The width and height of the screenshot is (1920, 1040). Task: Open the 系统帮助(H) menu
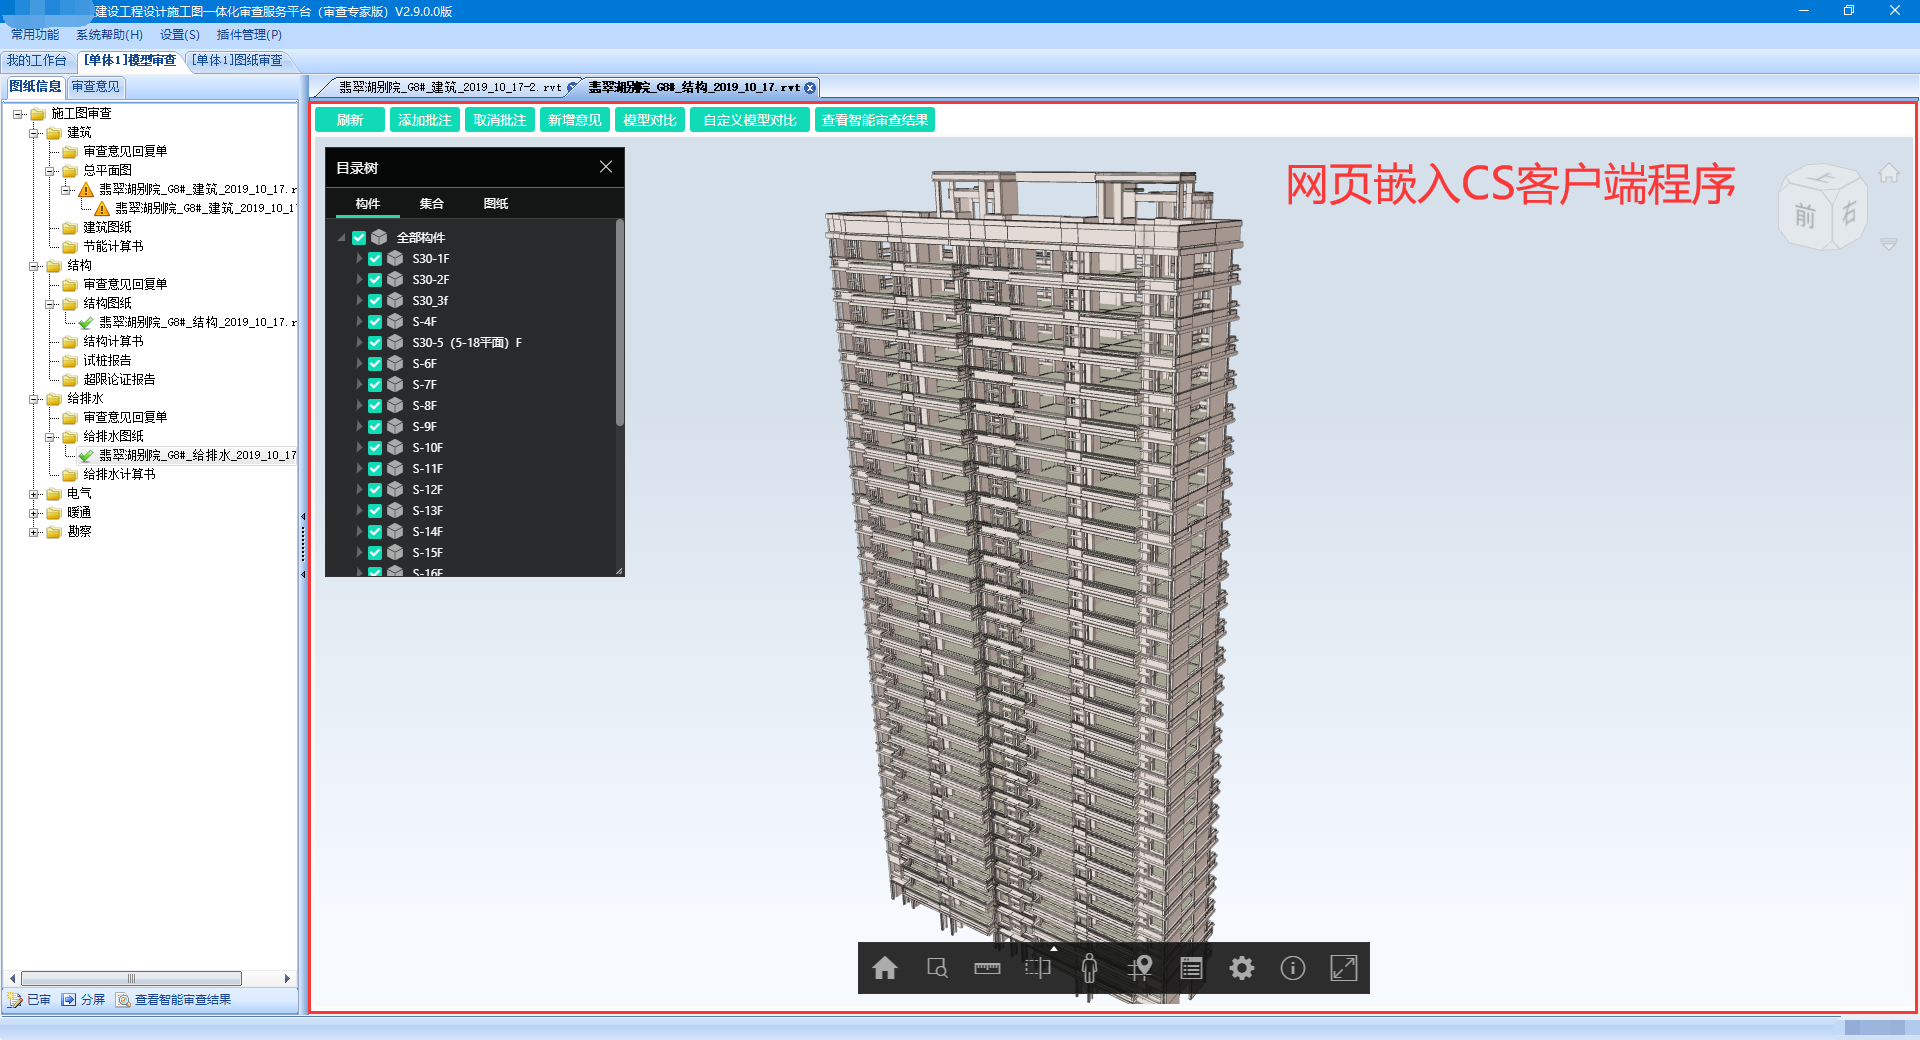(109, 35)
